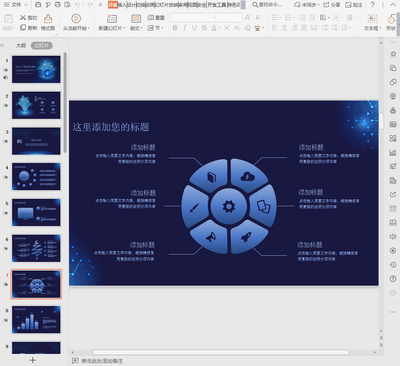400x366 pixels.
Task: Click the Share (分享) button
Action: 332,5
